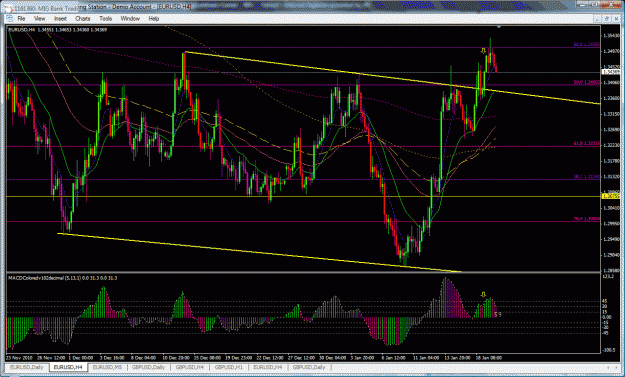625x377 pixels.
Task: Switch to the EURUSD,M5 chart tab
Action: 107,367
